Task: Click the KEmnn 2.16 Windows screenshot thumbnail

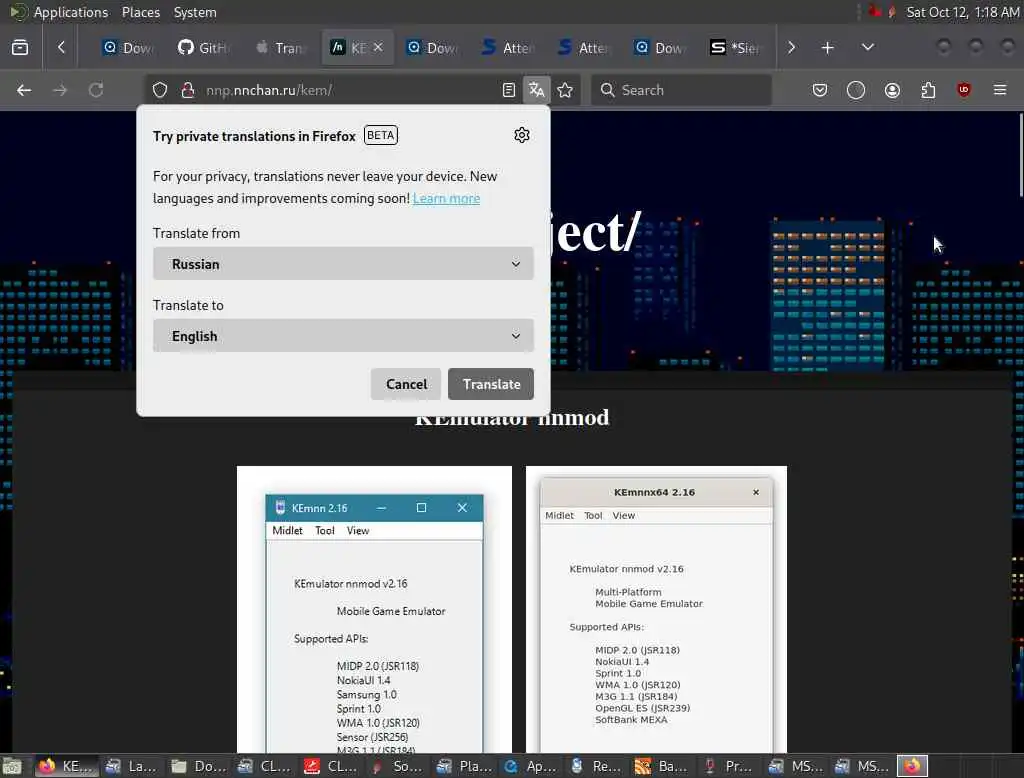Action: (374, 609)
